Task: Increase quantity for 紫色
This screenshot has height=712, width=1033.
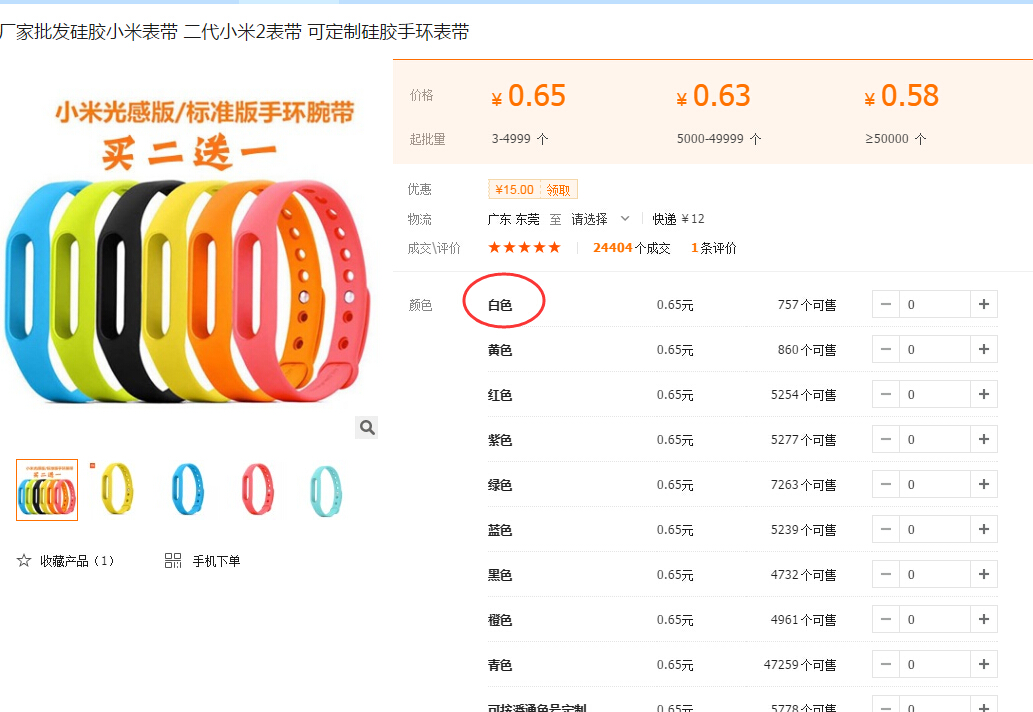Action: pos(984,439)
